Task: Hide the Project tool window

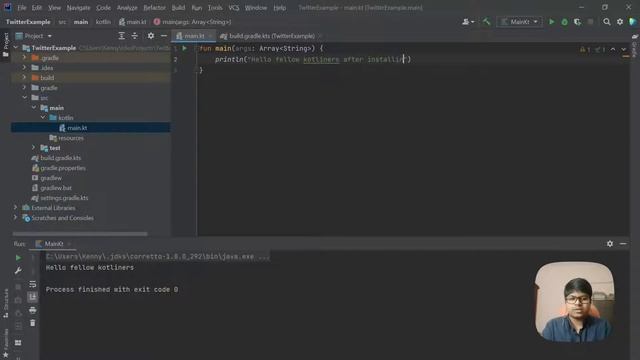Action: tap(164, 36)
